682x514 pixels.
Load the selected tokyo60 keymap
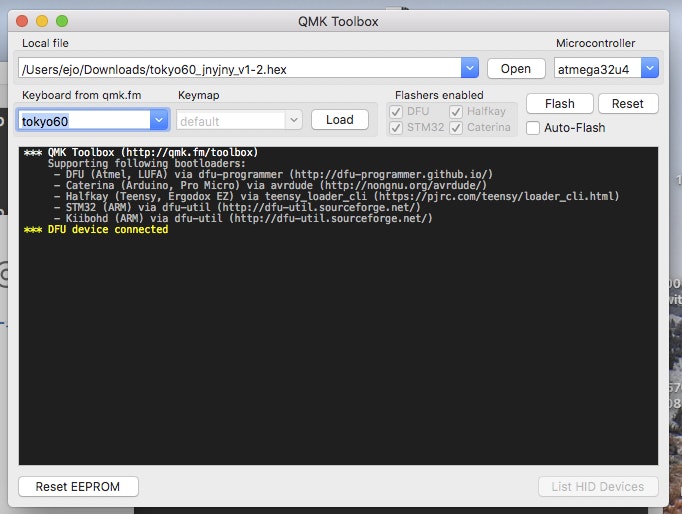point(339,119)
